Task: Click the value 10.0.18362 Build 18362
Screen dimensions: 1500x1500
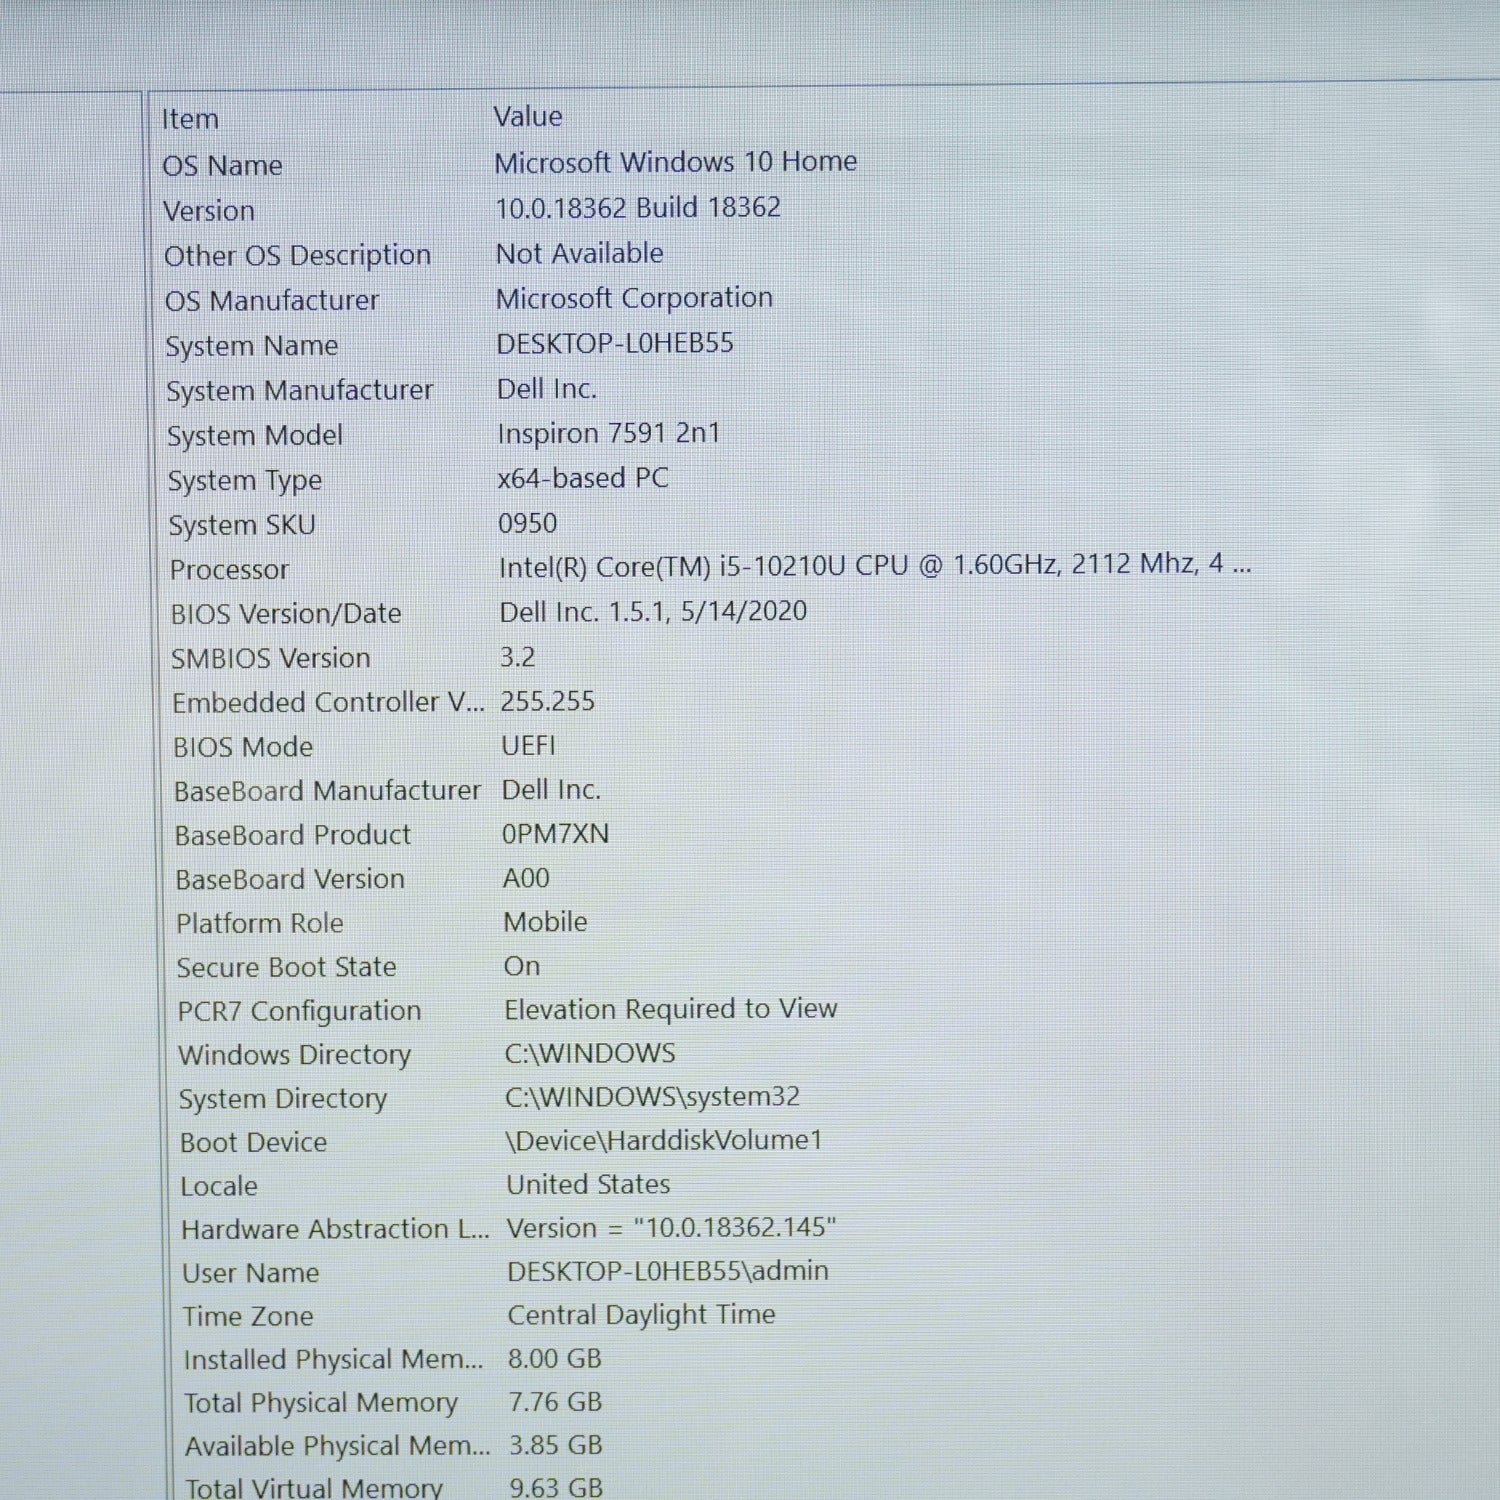Action: click(x=638, y=208)
